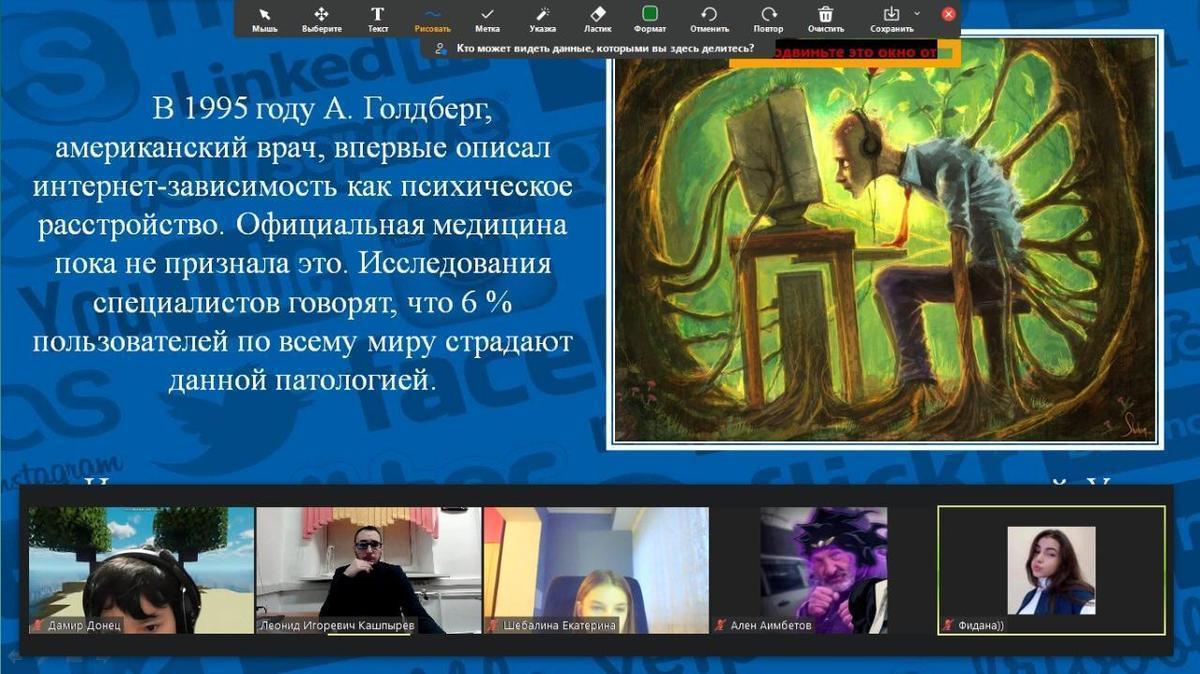Switch to the Ластик eraser tool

click(598, 18)
